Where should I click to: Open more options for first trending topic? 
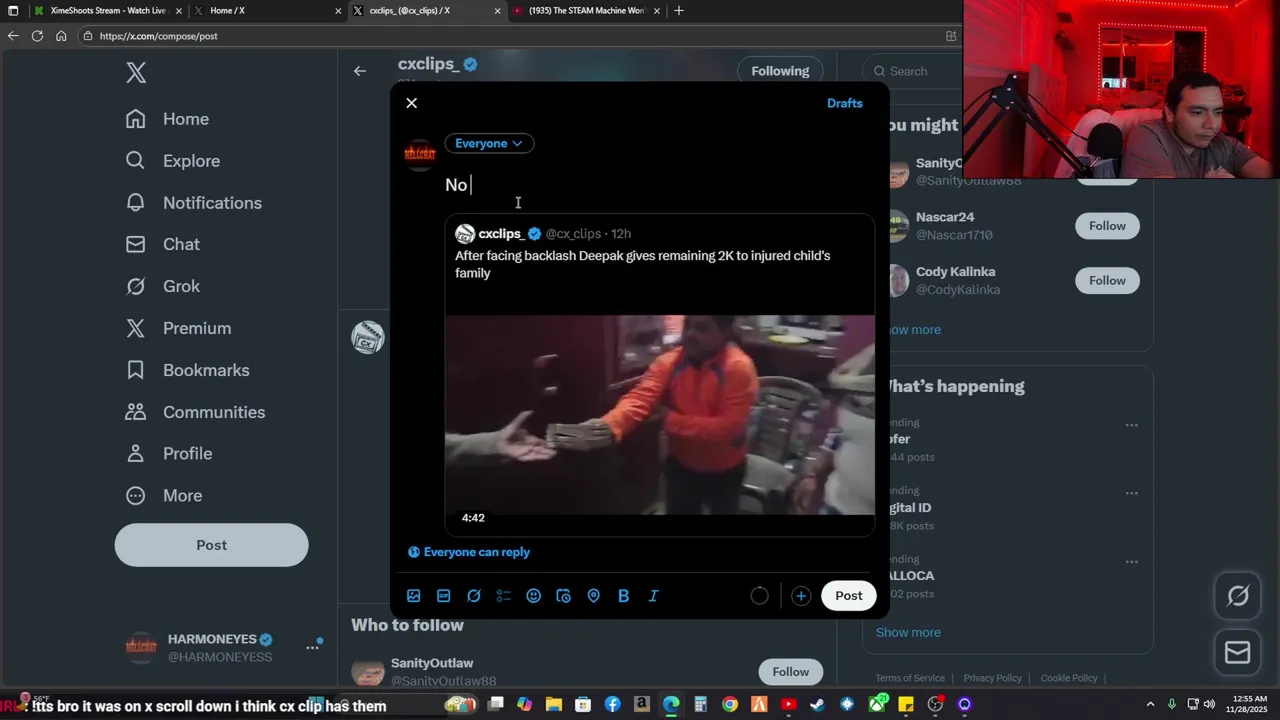coord(1131,425)
